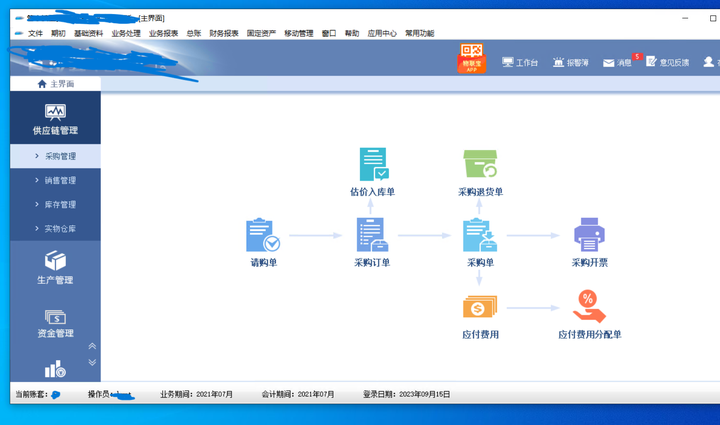Open the 报警簿 alarm log

571,62
